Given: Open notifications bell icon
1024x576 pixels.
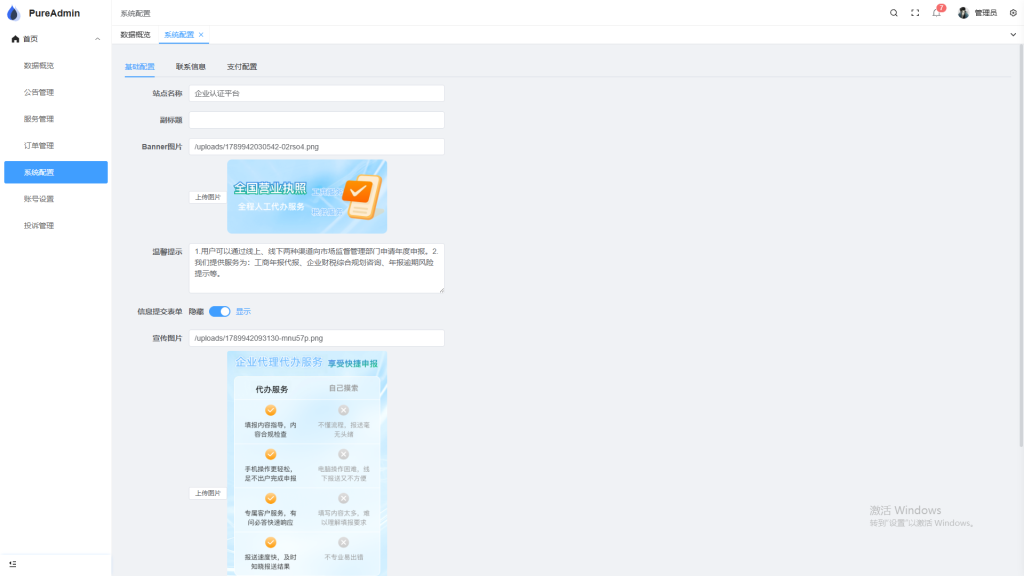Looking at the screenshot, I should pos(936,12).
